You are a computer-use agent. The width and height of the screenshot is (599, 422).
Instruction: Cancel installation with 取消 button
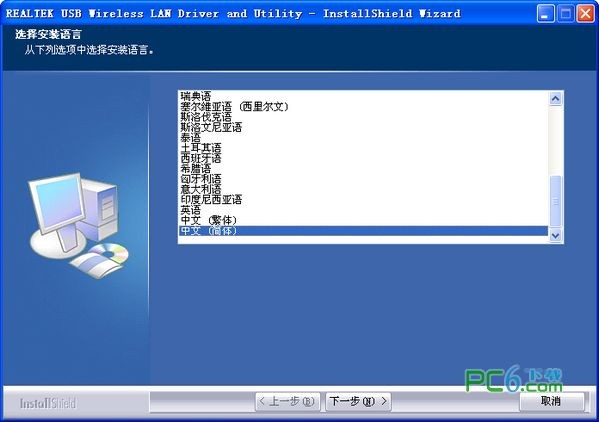tap(552, 401)
